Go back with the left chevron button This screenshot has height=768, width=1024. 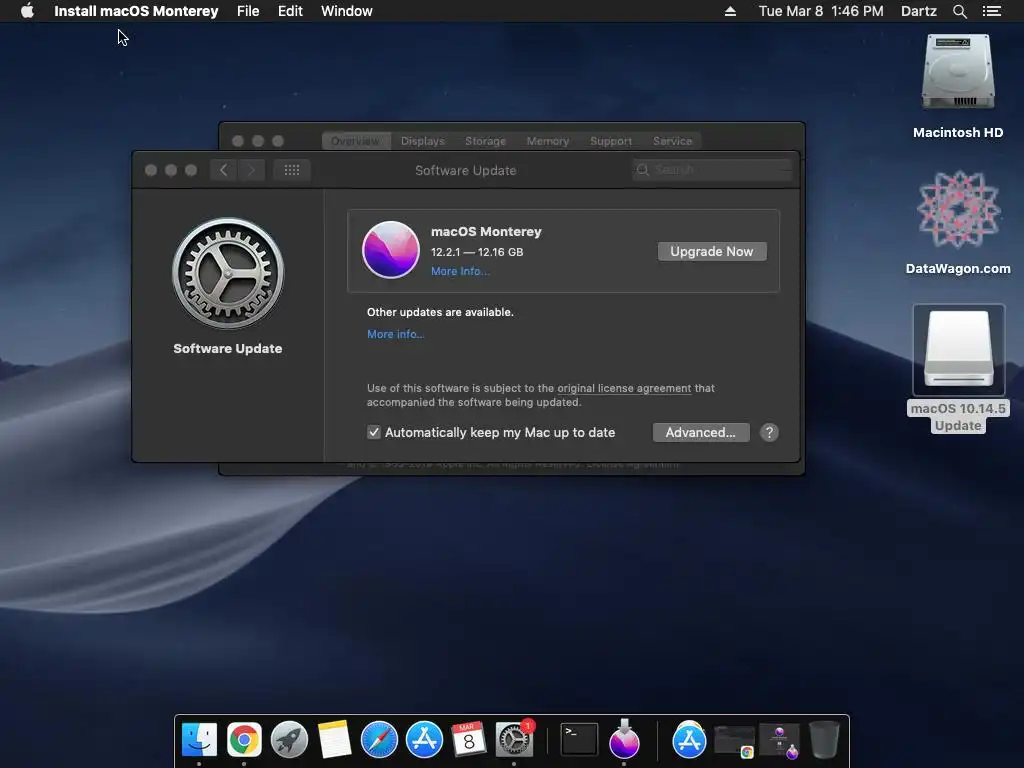pos(223,170)
